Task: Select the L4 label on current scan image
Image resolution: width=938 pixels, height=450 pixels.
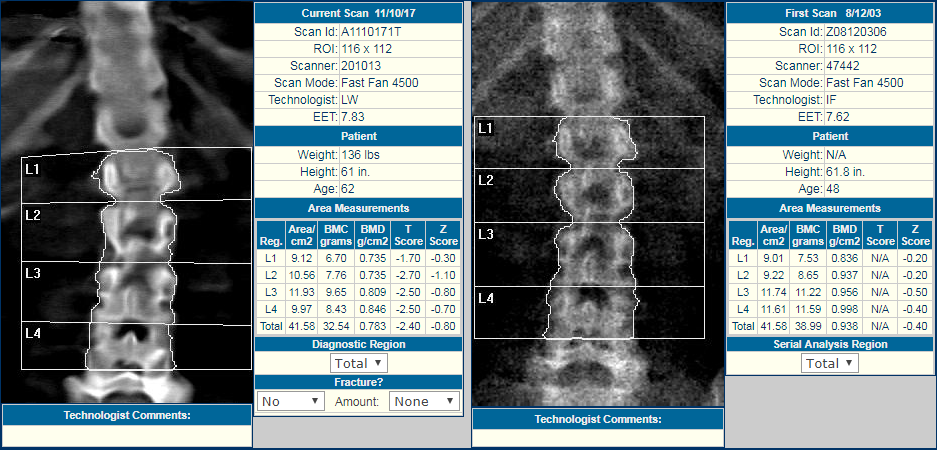Action: [33, 333]
